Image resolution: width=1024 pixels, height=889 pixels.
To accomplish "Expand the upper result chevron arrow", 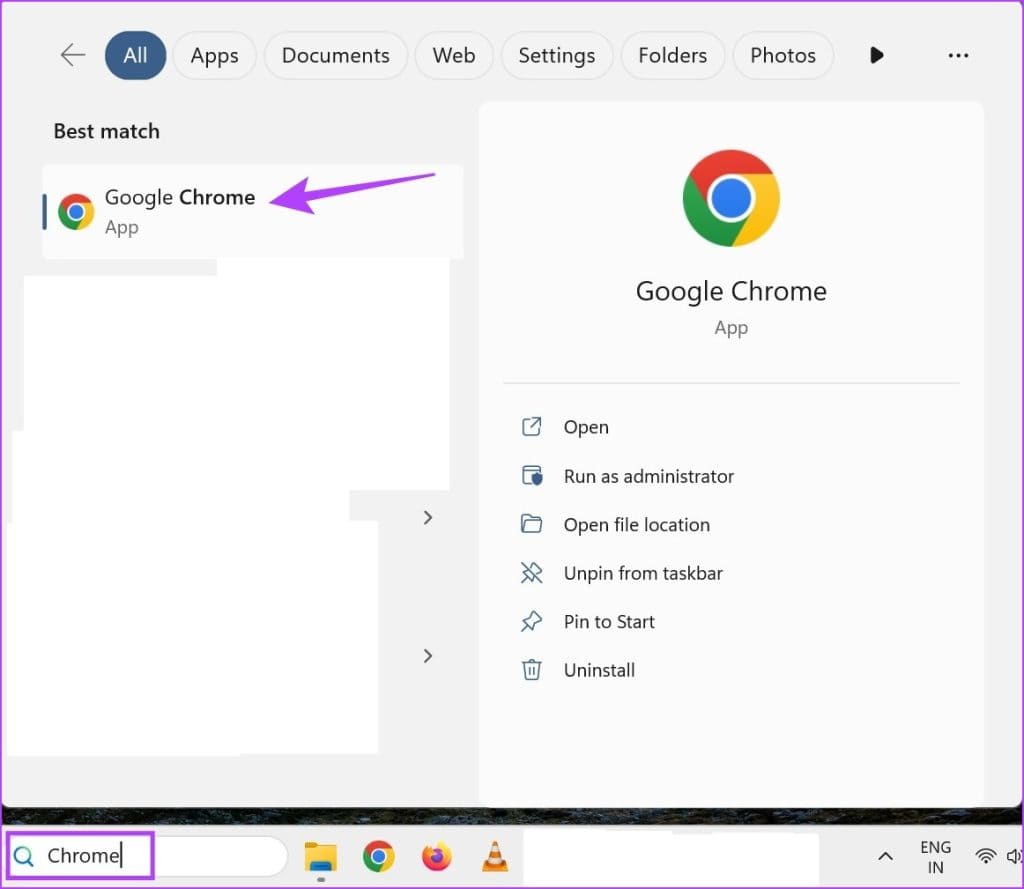I will coord(428,518).
